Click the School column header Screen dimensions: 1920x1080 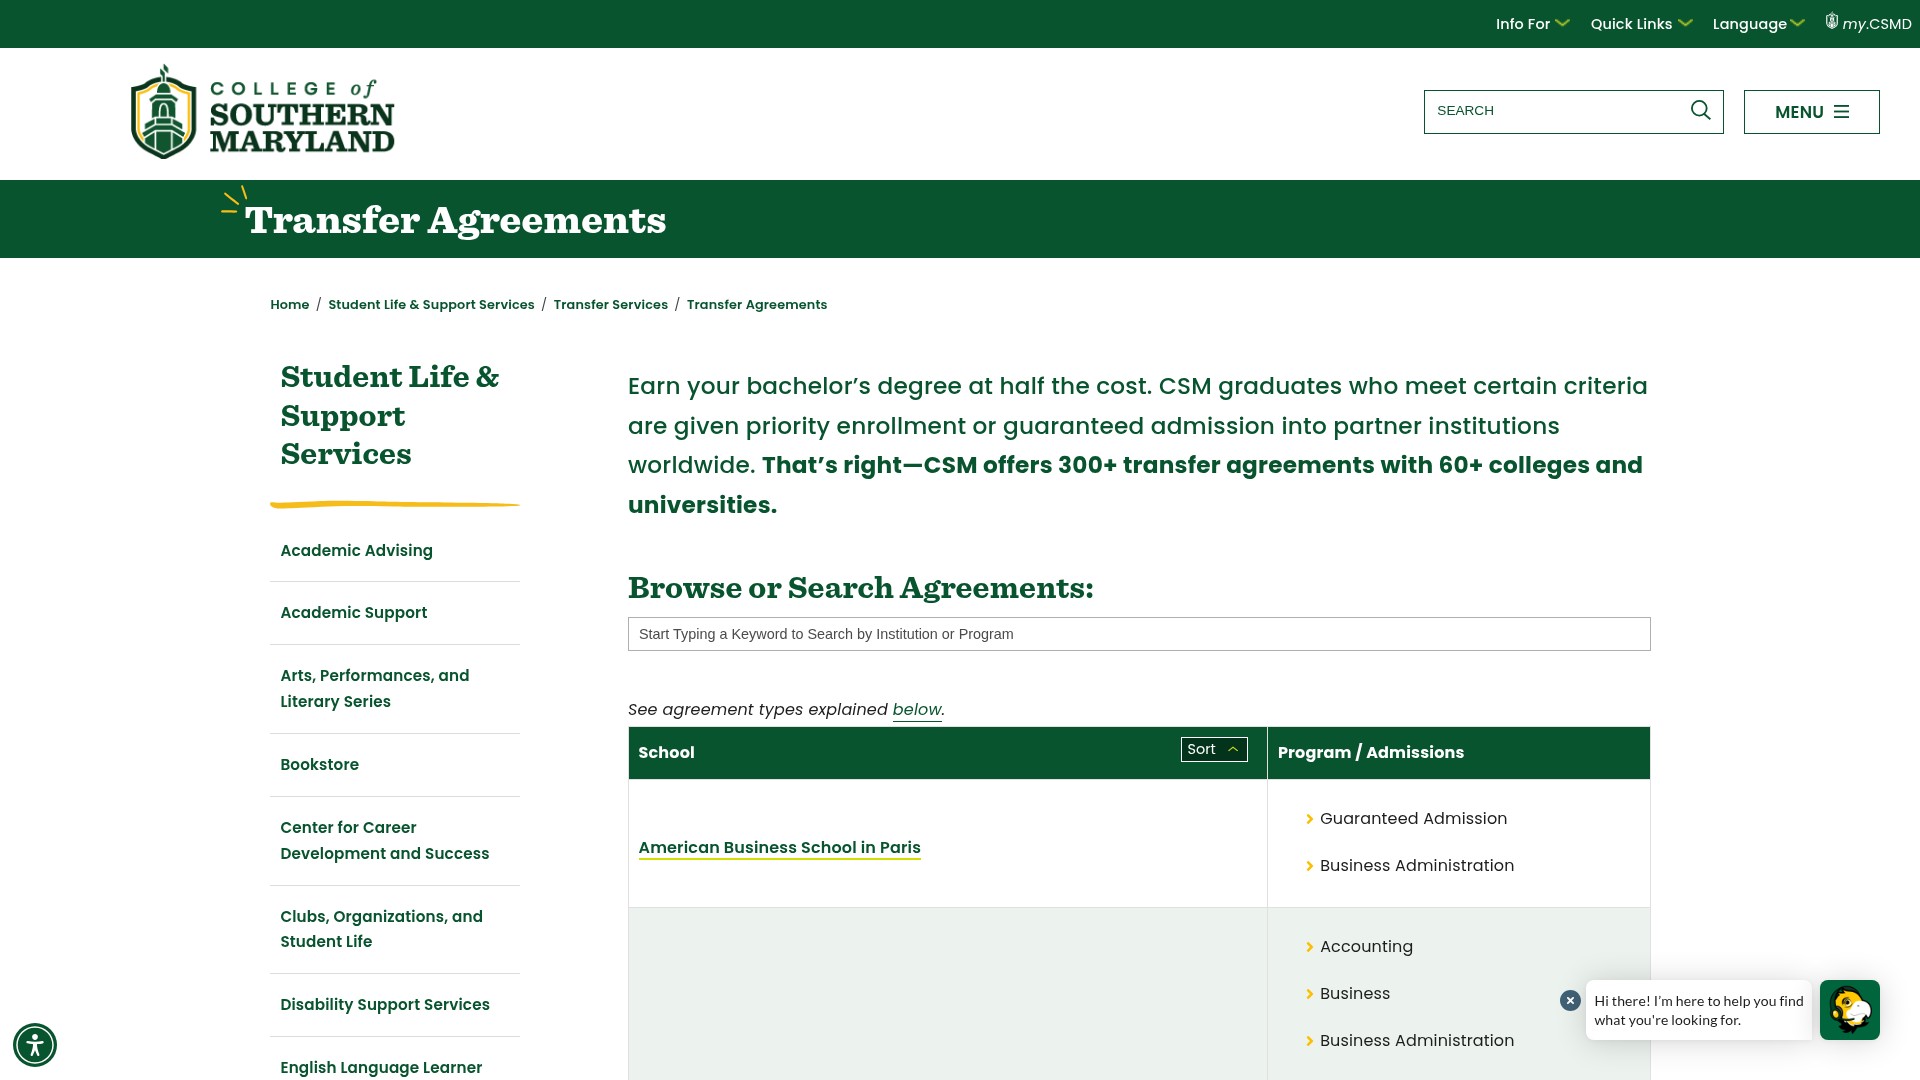[x=666, y=753]
